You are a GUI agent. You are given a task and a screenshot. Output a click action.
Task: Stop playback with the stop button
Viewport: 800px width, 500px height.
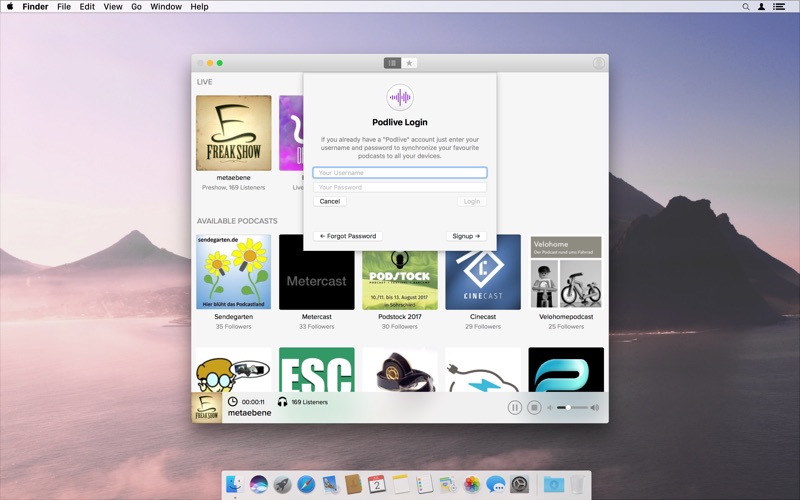(534, 407)
